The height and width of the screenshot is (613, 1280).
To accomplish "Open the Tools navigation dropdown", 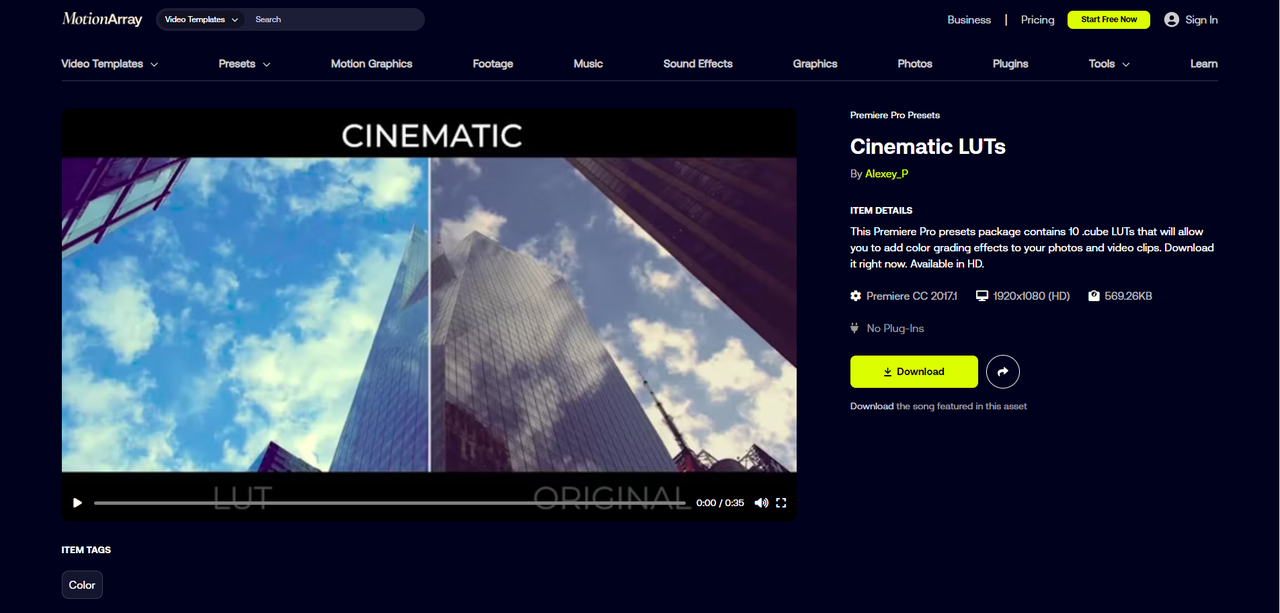I will [x=1109, y=64].
